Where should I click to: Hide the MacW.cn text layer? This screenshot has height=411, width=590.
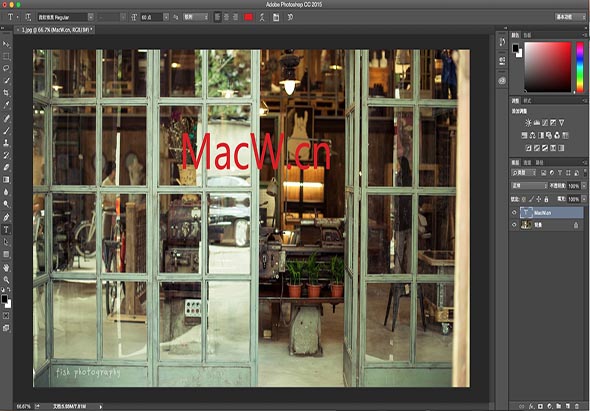pos(514,213)
